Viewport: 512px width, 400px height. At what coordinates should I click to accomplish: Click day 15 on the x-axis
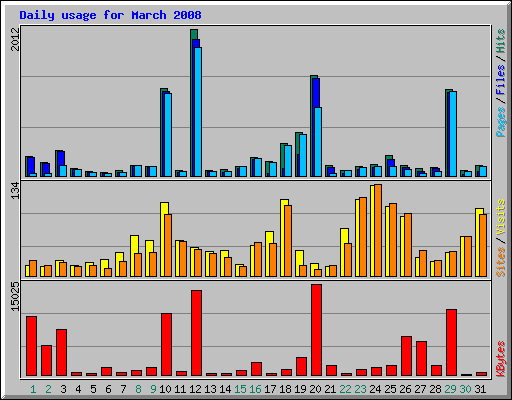tap(240, 389)
